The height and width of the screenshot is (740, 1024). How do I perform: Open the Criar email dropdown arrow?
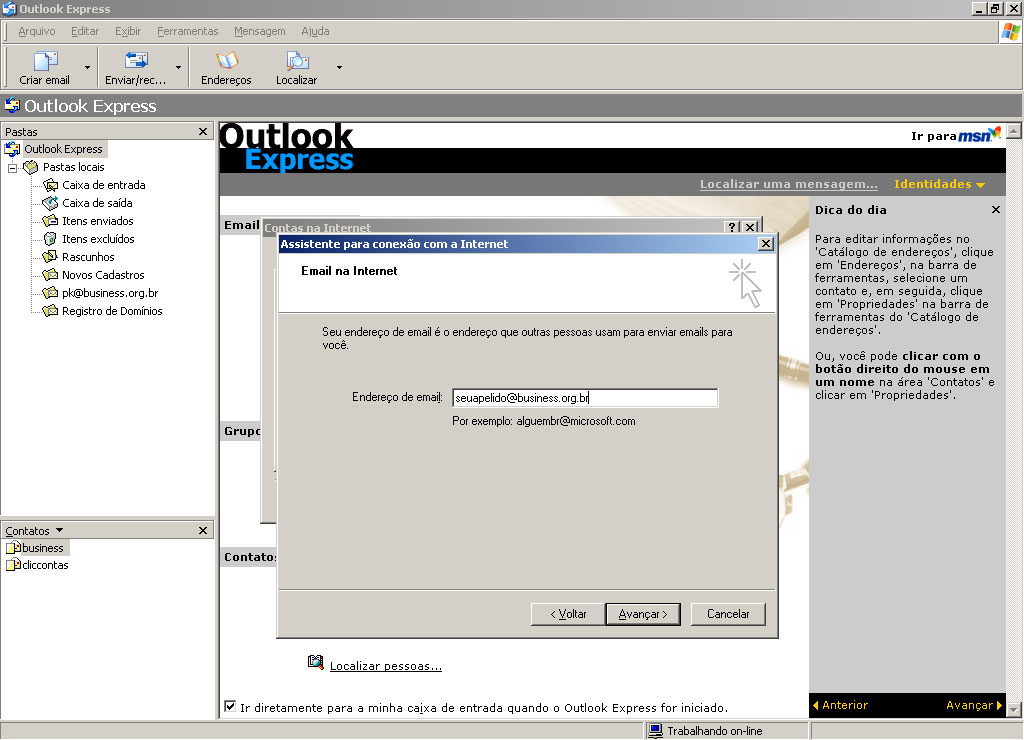88,67
